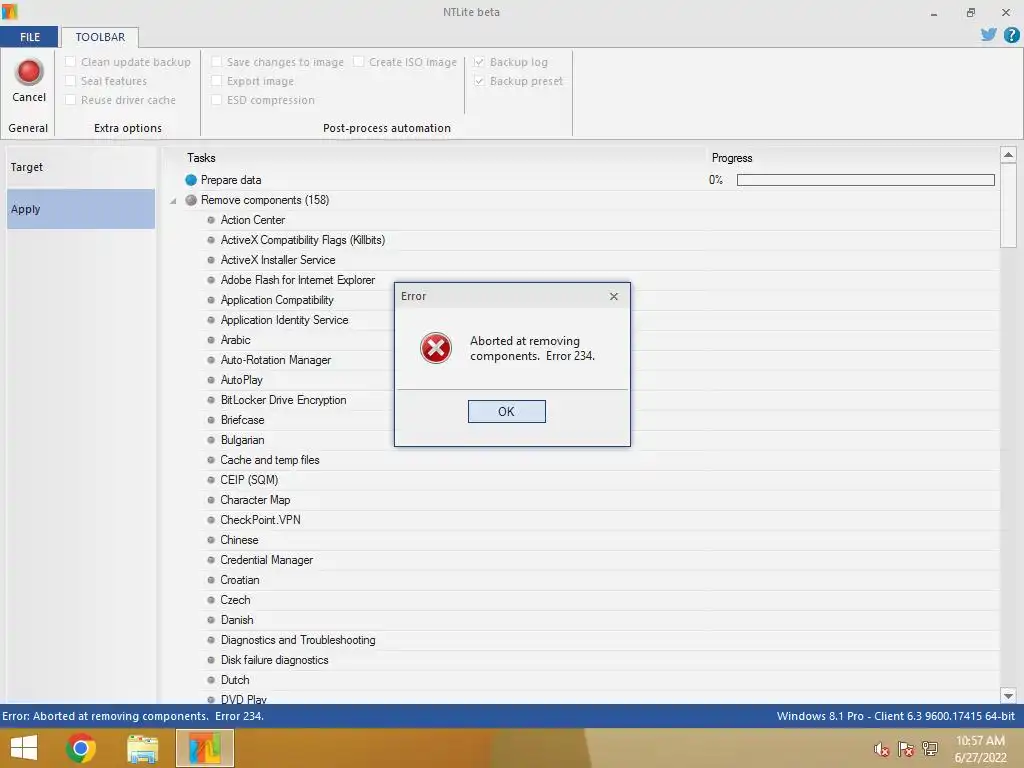Click the blue status dot beside Prepare data

(191, 180)
